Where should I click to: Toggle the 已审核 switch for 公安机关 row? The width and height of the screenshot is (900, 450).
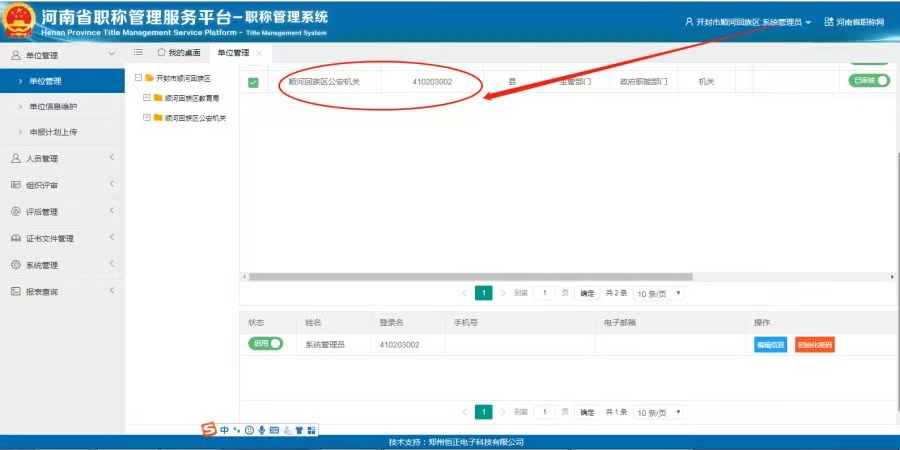(869, 81)
